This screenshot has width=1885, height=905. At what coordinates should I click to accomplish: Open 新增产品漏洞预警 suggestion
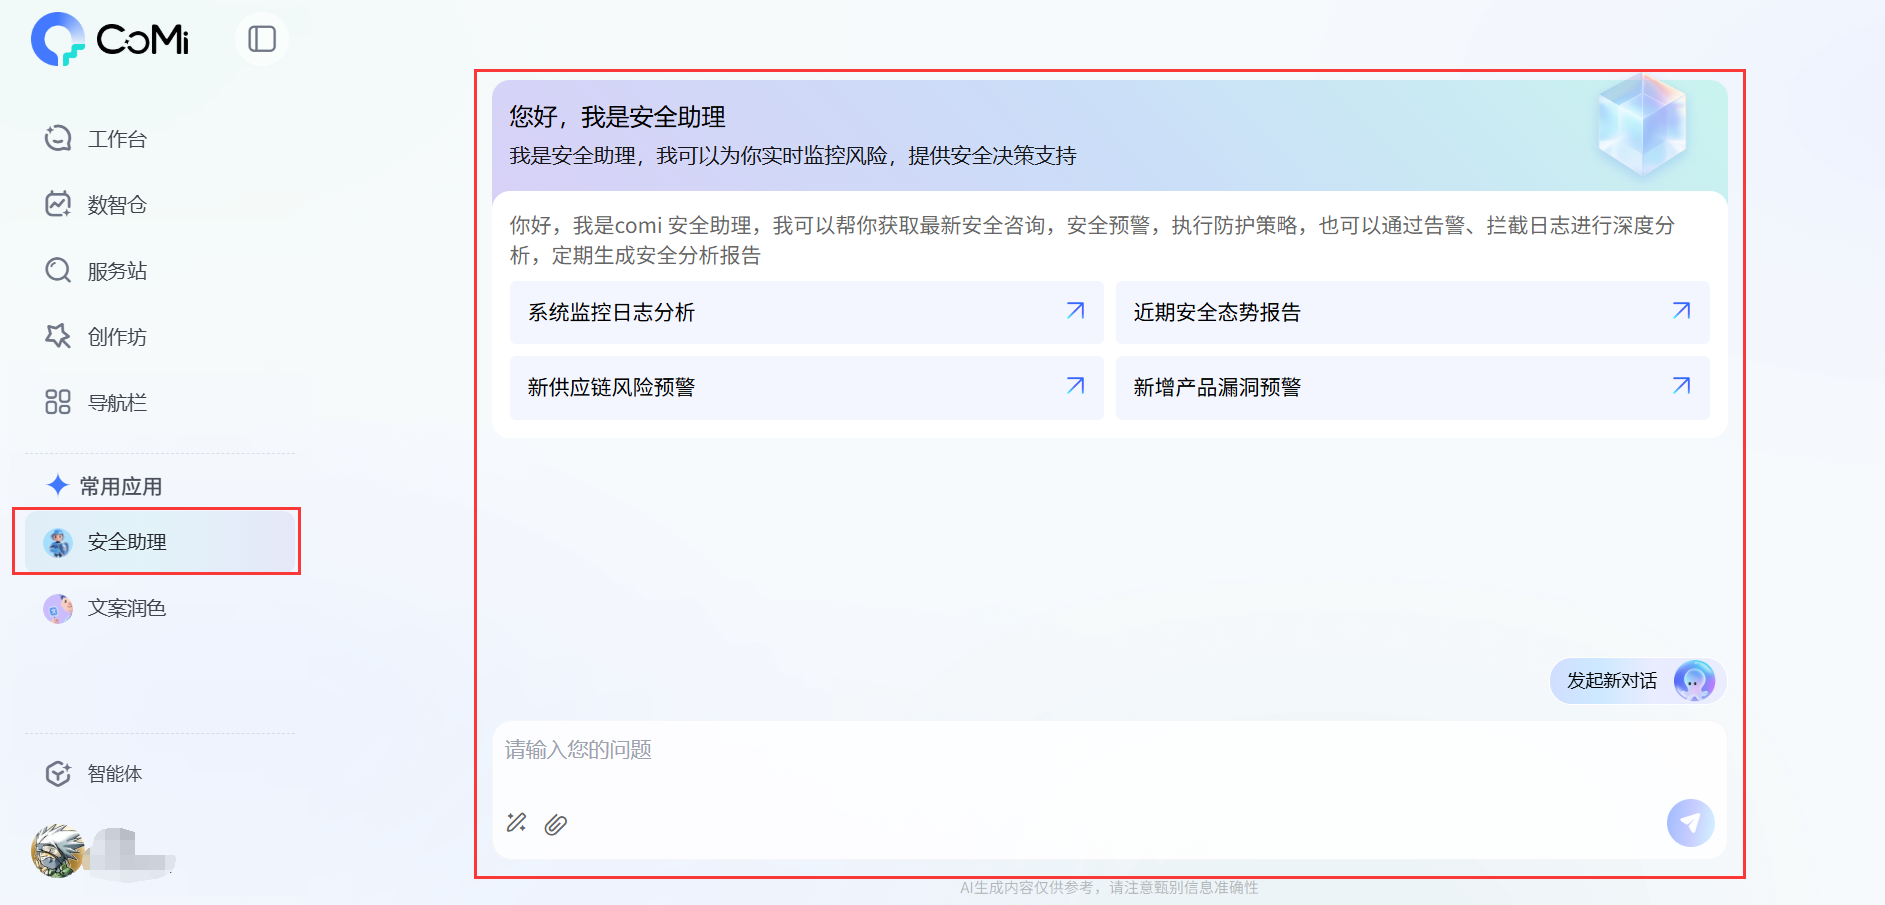click(1412, 388)
